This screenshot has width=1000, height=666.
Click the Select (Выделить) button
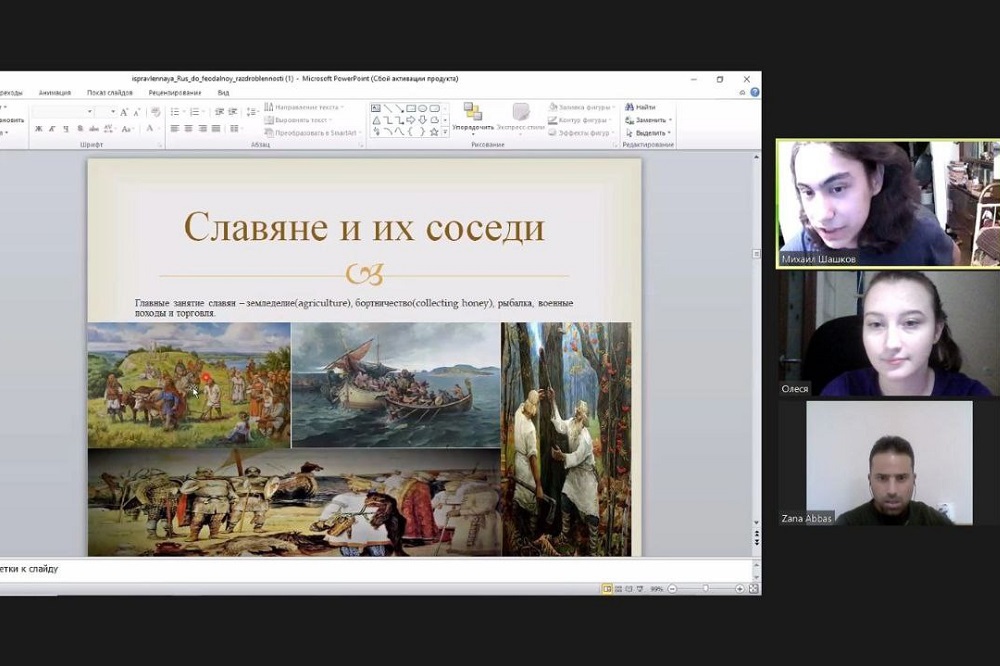(648, 132)
